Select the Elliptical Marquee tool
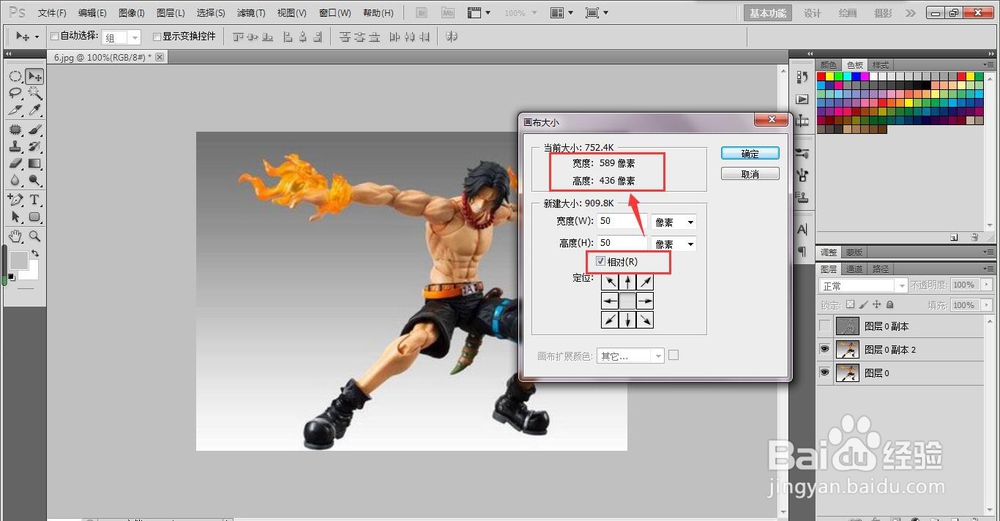1000x521 pixels. pyautogui.click(x=15, y=77)
